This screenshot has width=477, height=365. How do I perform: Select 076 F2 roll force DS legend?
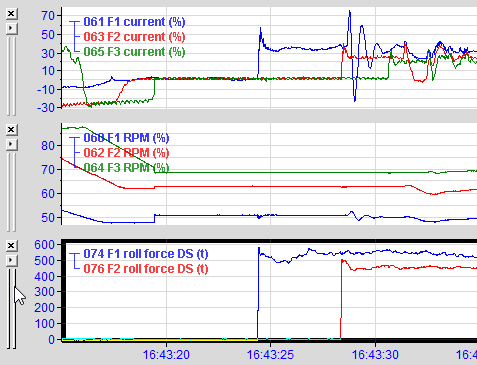(146, 269)
